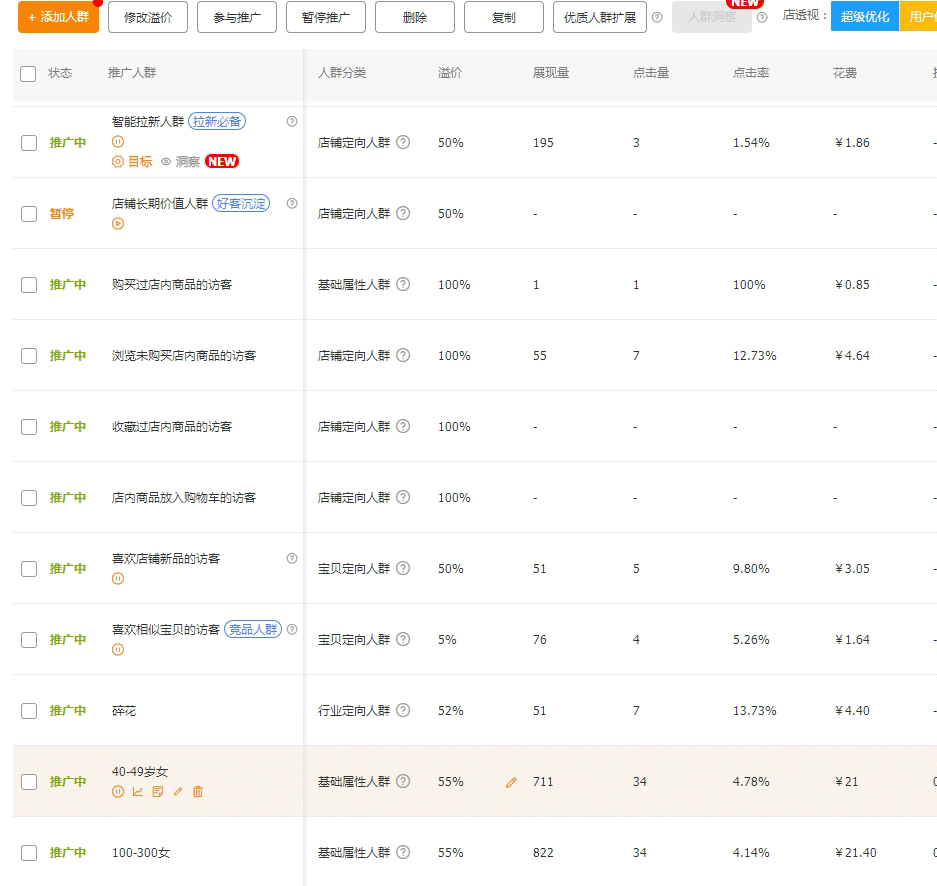Click the 添加人群 button
This screenshot has width=937, height=886.
tap(58, 17)
